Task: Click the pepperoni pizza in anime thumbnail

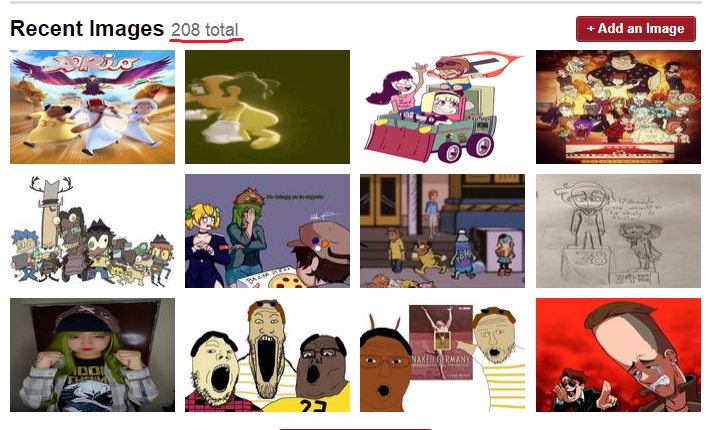Action: (287, 282)
